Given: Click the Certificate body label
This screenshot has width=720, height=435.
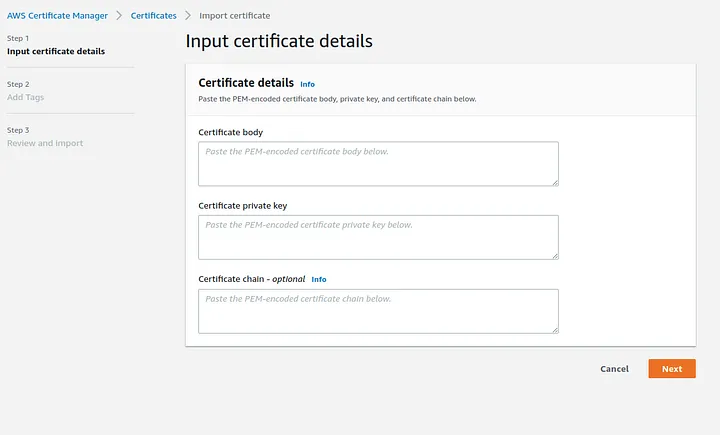Looking at the screenshot, I should point(231,132).
